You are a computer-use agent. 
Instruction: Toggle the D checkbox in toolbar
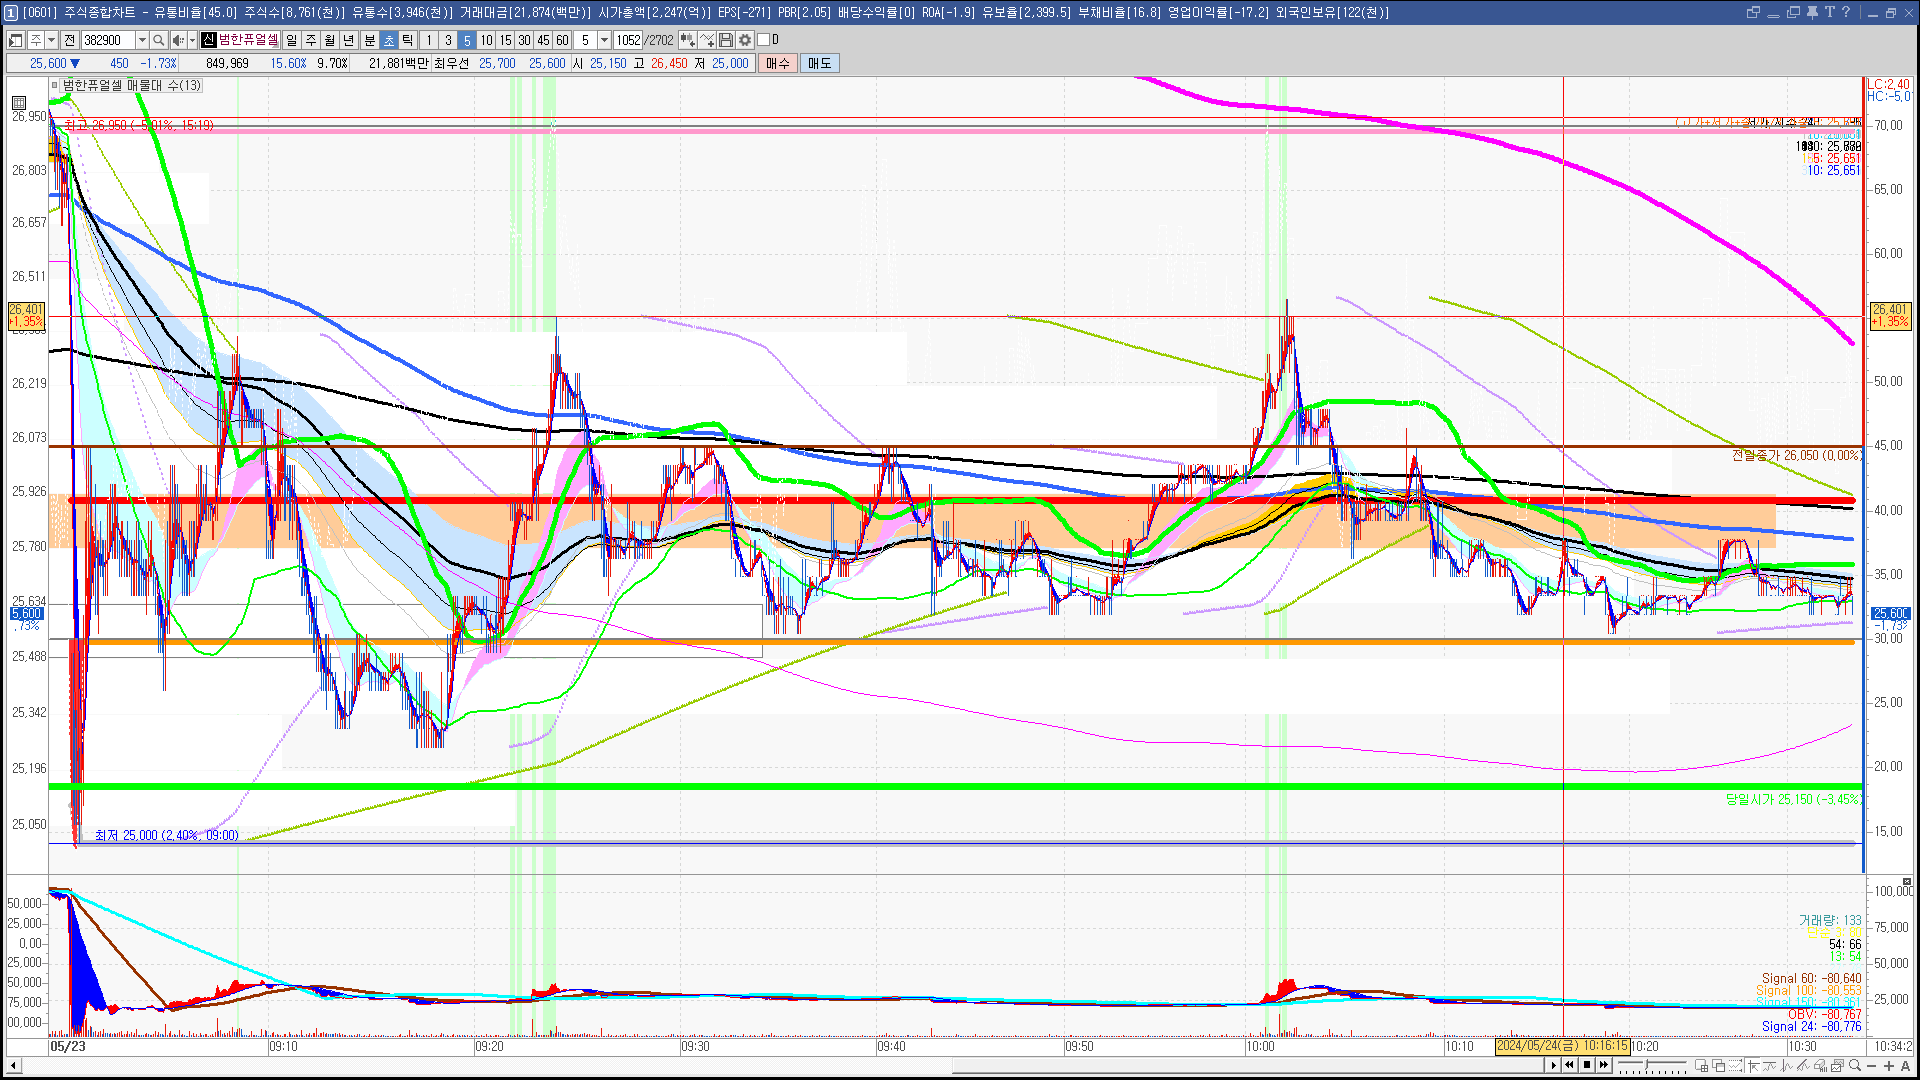pos(763,40)
